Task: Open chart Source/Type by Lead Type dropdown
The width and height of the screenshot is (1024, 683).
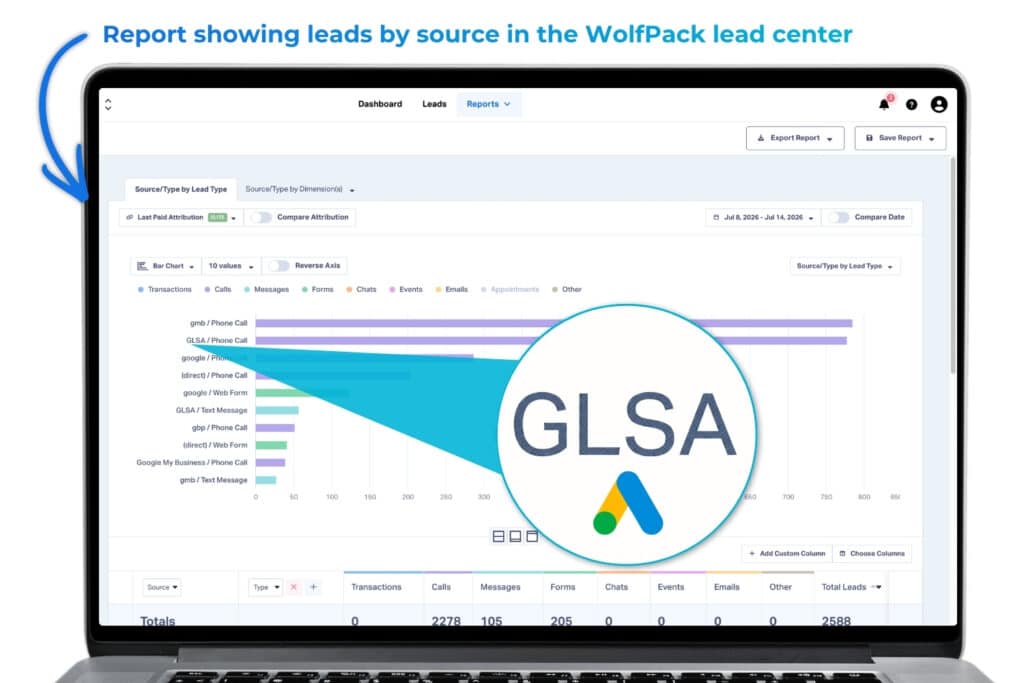Action: click(844, 266)
